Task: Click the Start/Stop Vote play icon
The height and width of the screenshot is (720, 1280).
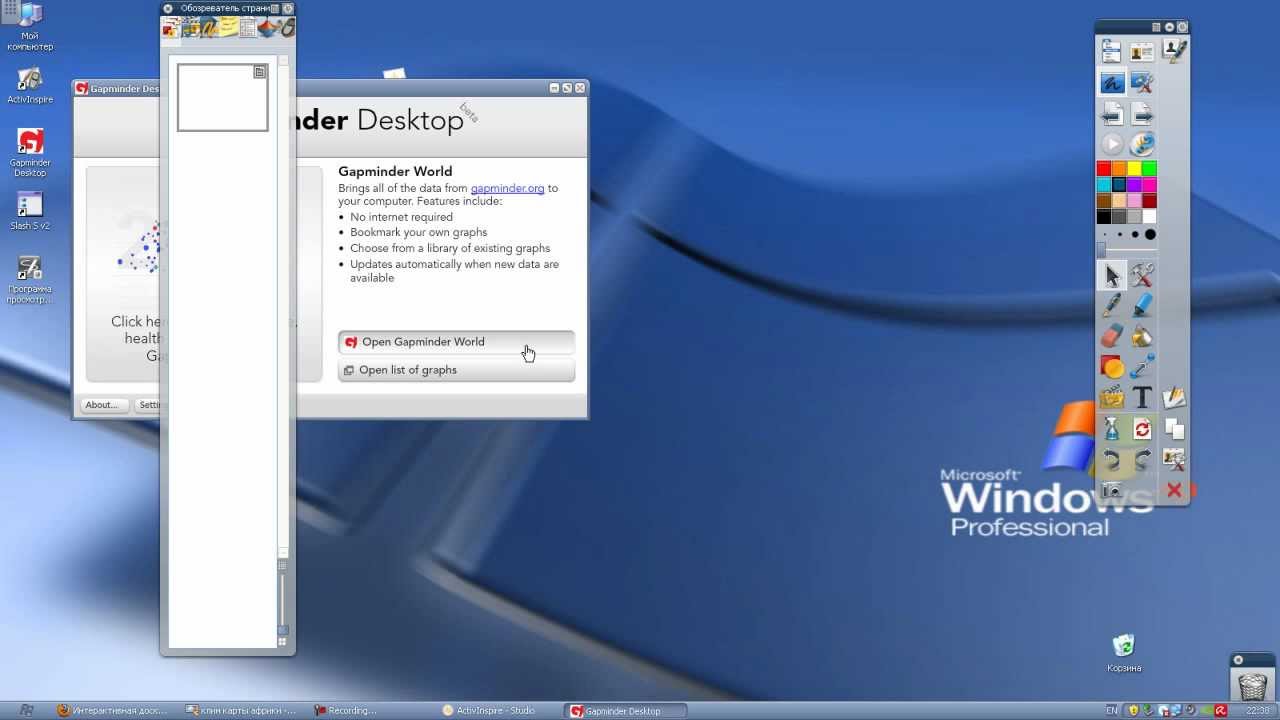Action: pyautogui.click(x=1111, y=144)
